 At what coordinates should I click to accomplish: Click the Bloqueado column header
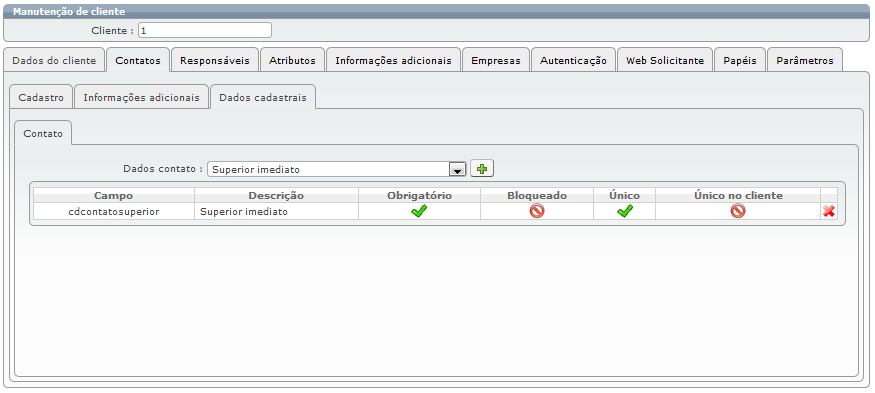click(x=537, y=195)
